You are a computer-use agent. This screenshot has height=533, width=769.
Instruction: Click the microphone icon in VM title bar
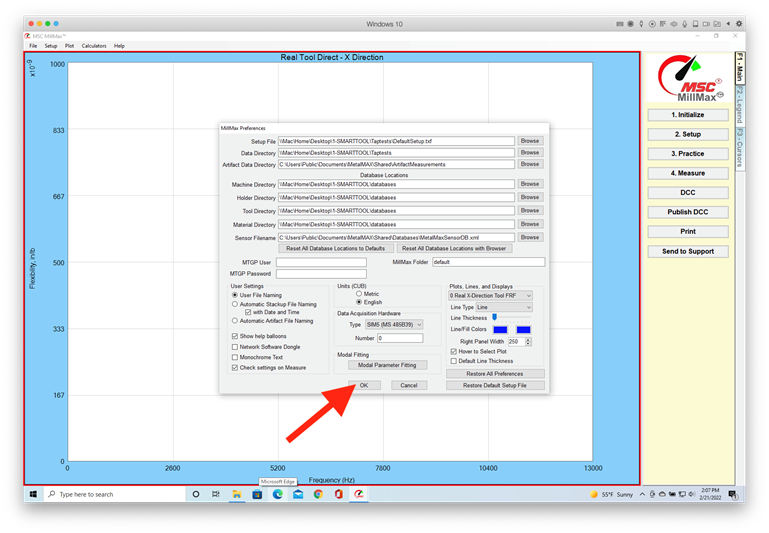[x=685, y=24]
